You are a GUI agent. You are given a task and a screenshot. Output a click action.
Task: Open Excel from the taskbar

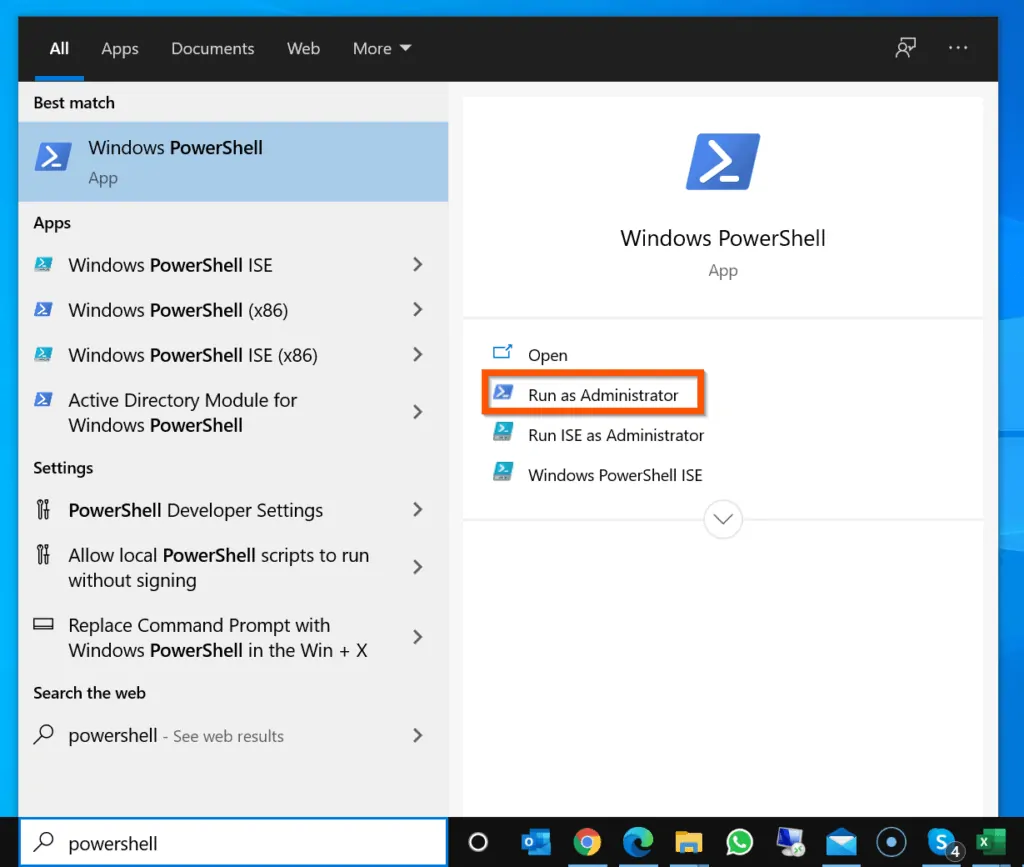(x=991, y=843)
